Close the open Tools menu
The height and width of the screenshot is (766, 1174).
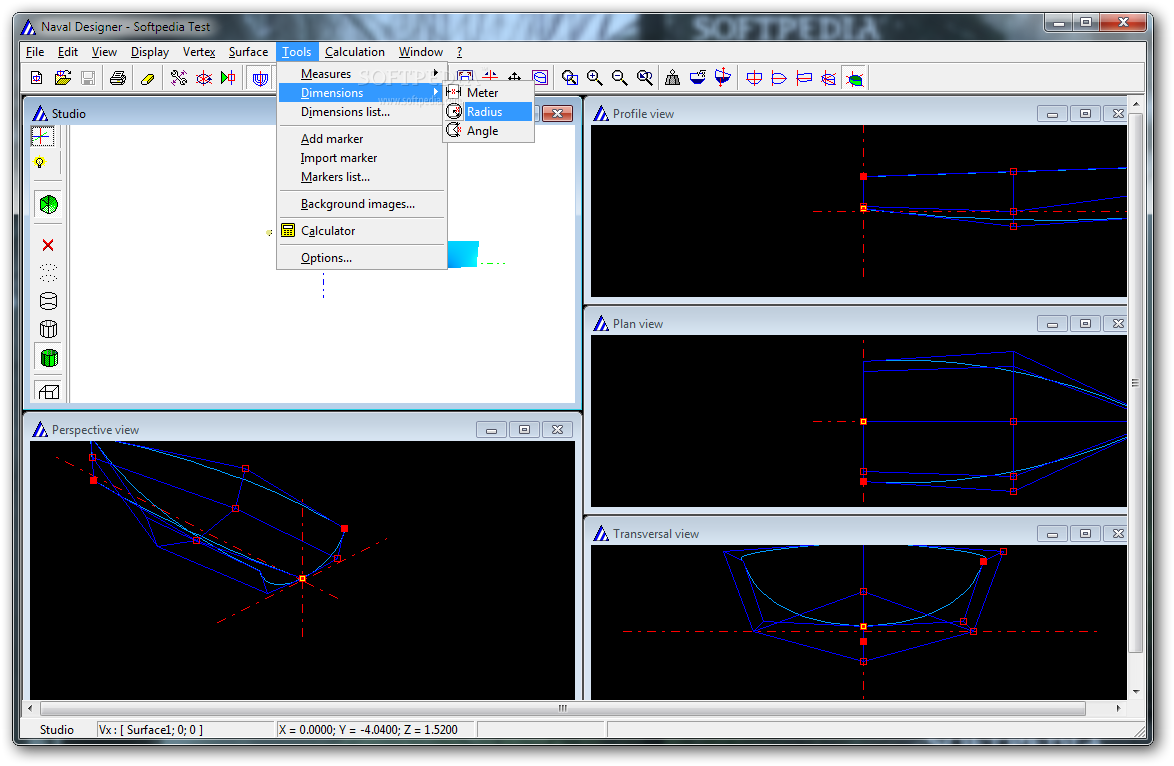coord(296,52)
